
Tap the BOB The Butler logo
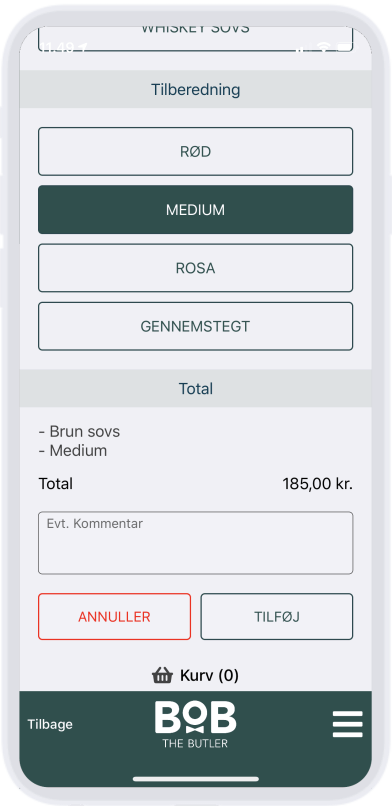tap(195, 725)
